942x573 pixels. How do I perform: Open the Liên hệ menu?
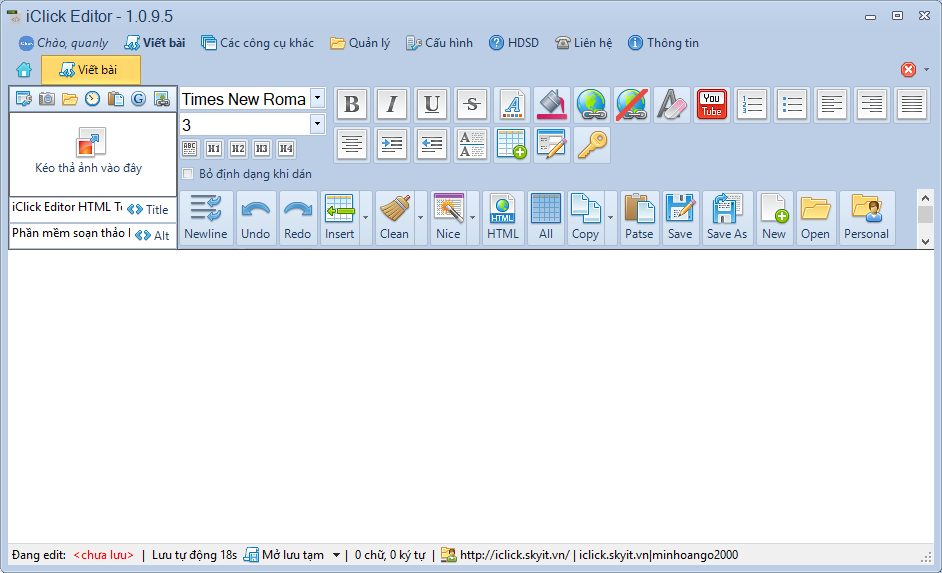[583, 43]
